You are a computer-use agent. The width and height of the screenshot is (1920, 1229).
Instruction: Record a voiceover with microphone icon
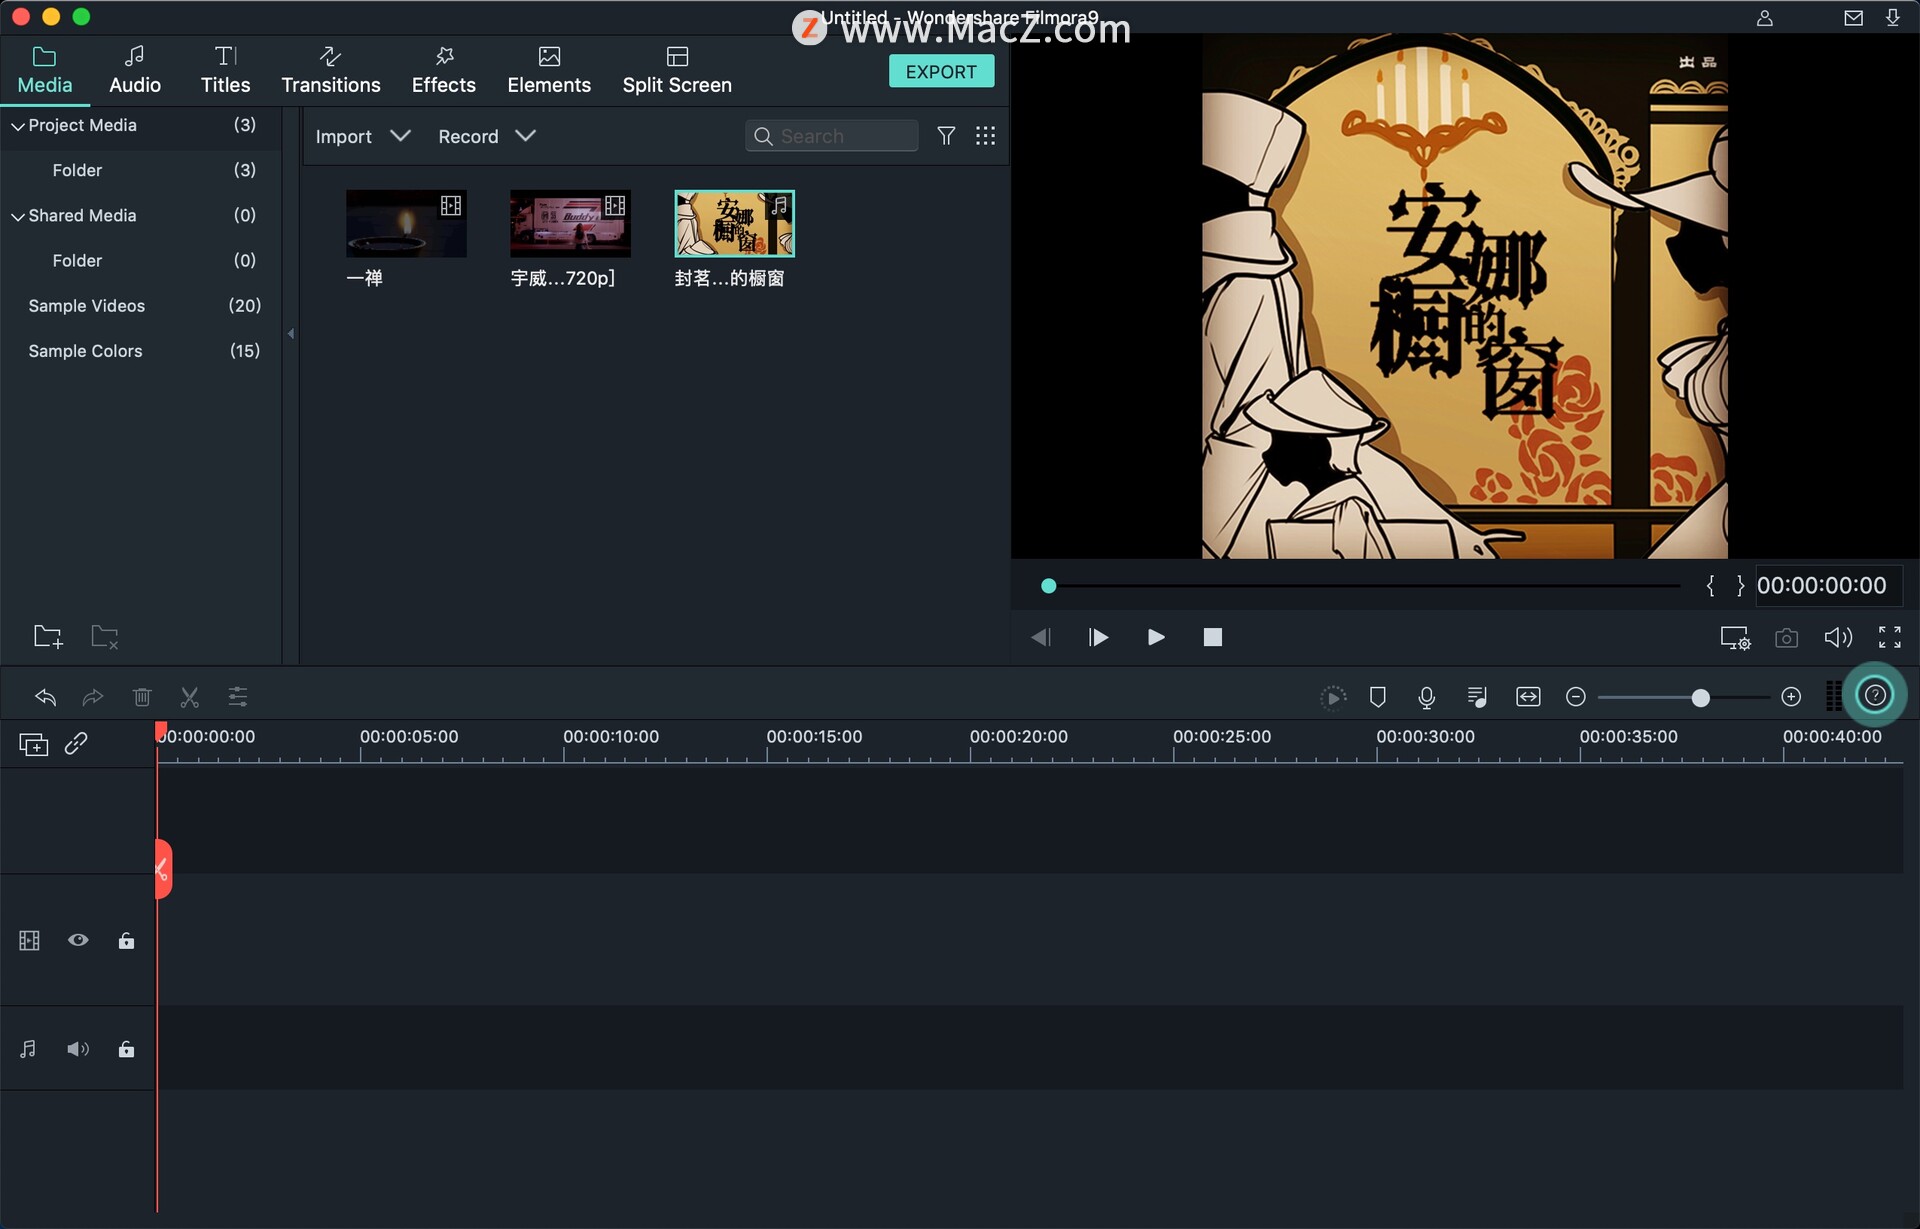click(x=1427, y=697)
